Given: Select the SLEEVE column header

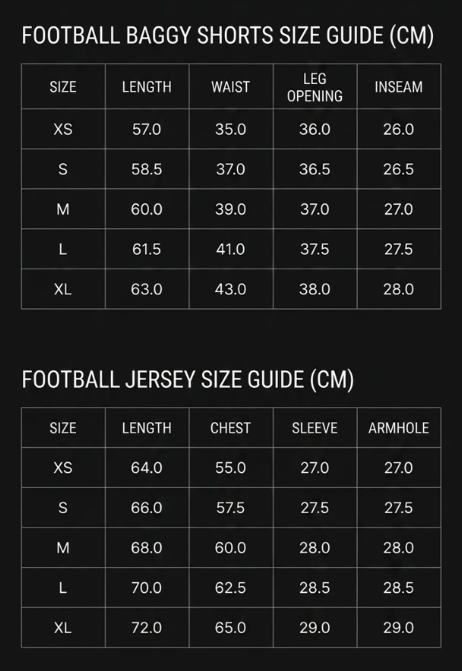Looking at the screenshot, I should coord(315,428).
